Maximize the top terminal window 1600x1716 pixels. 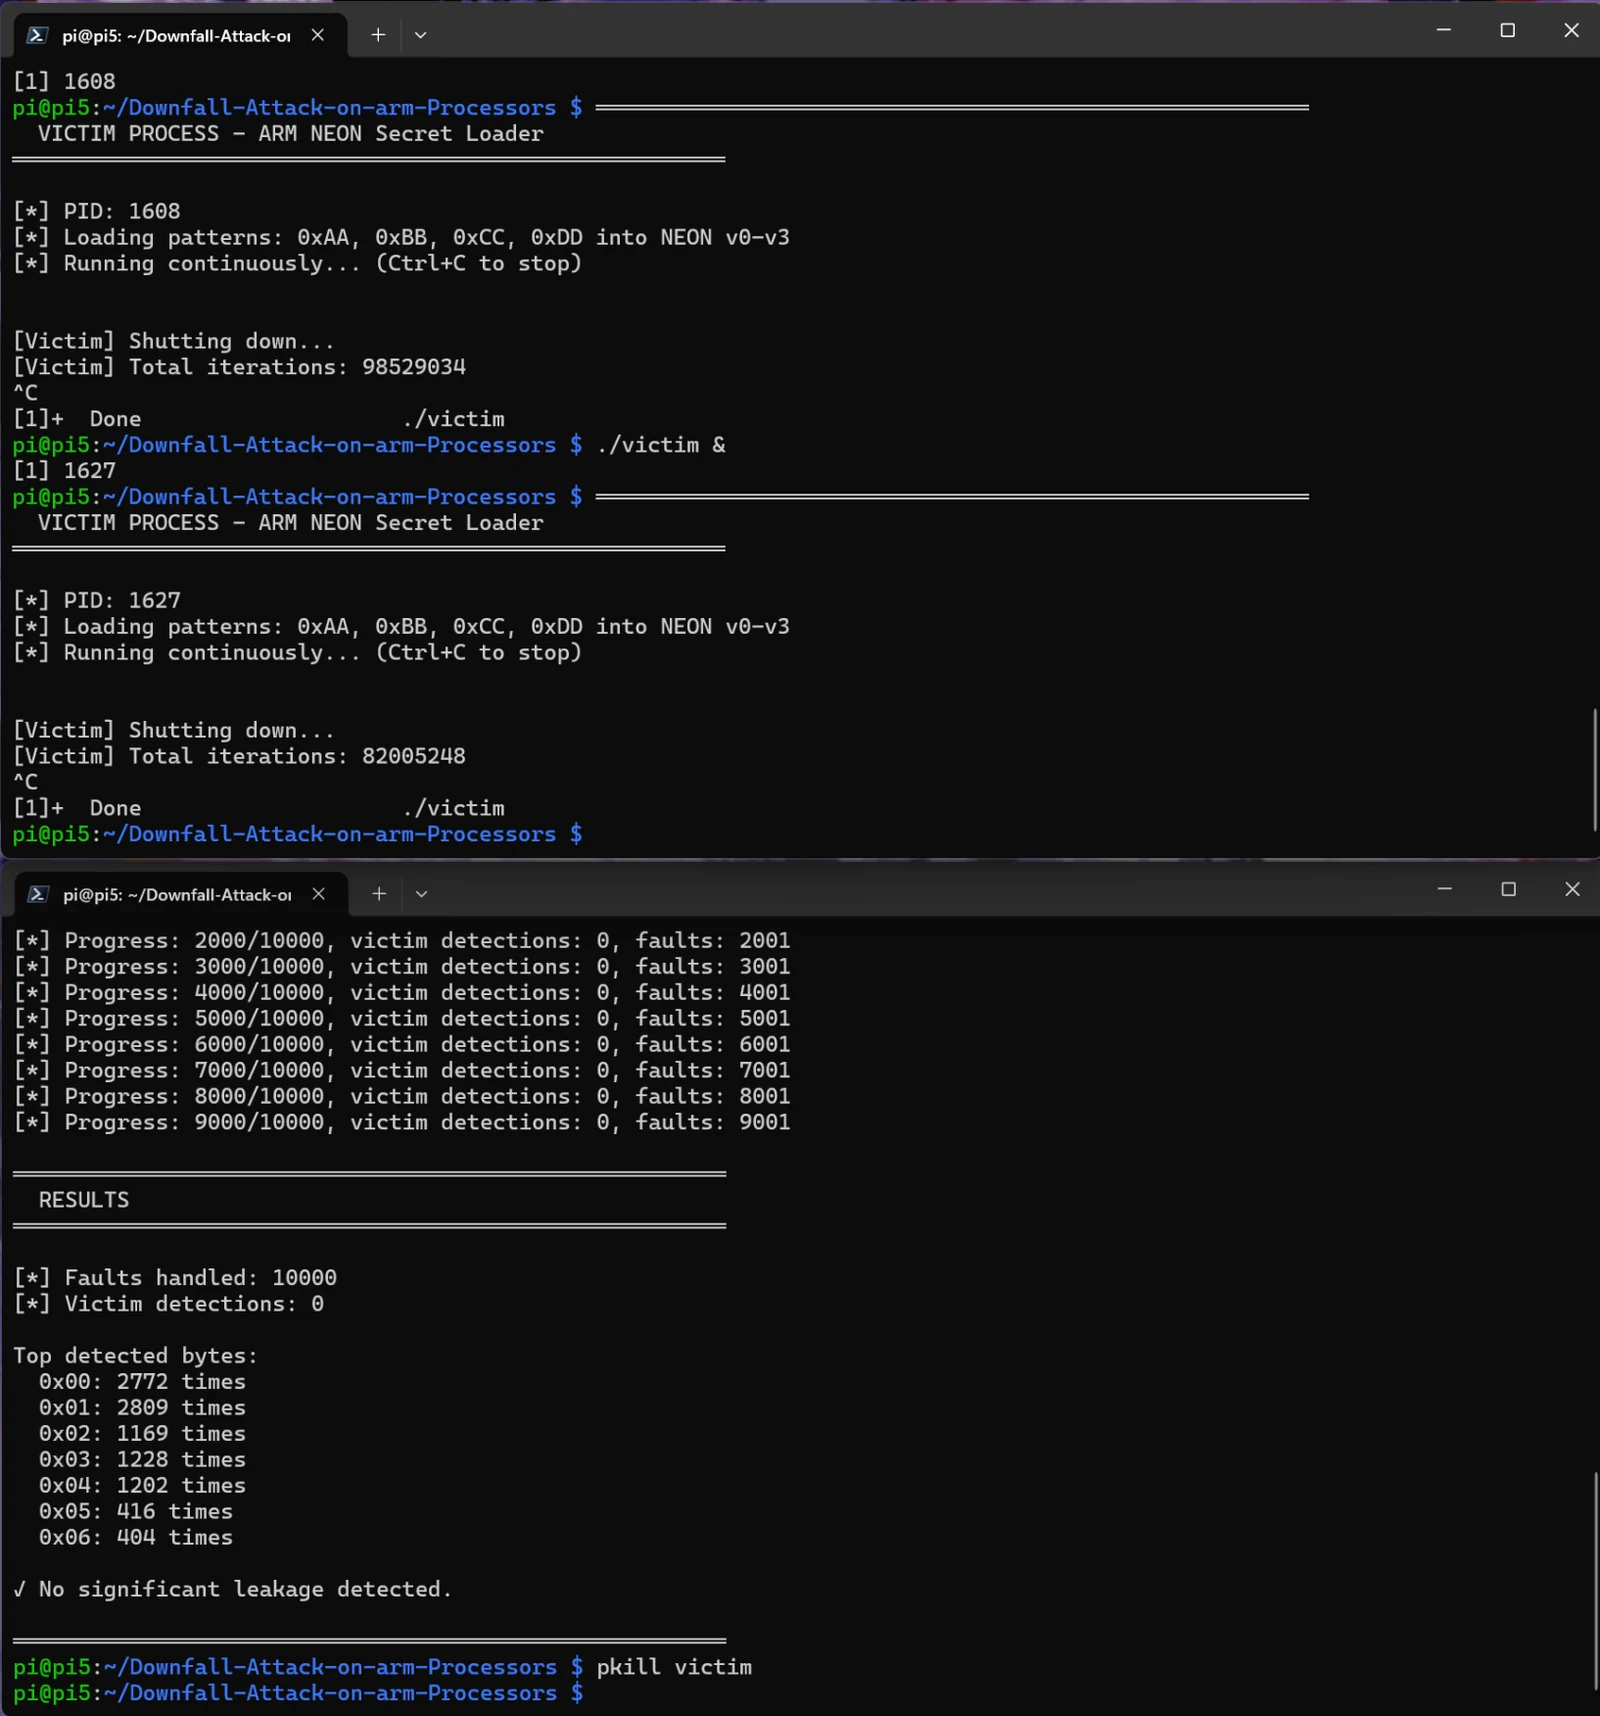(x=1508, y=30)
